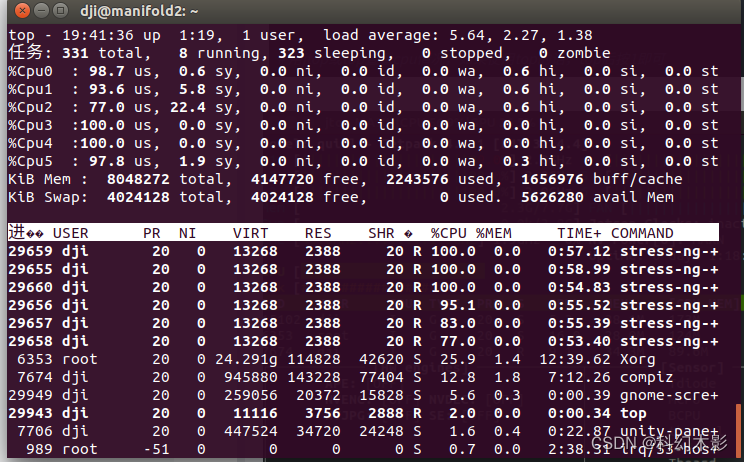Select the compiz command name

pyautogui.click(x=647, y=378)
